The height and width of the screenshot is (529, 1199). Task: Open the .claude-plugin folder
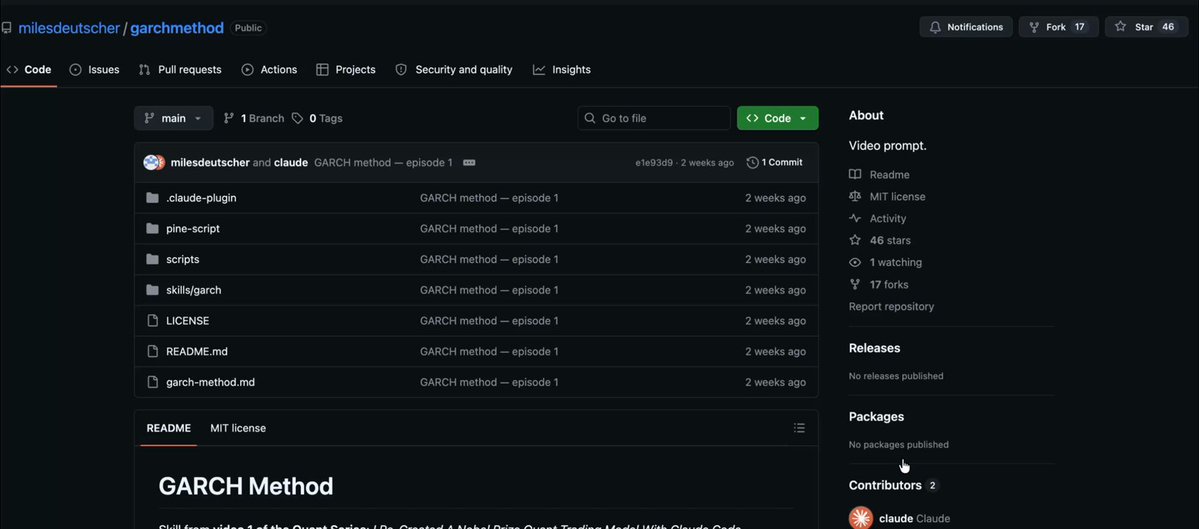(201, 198)
